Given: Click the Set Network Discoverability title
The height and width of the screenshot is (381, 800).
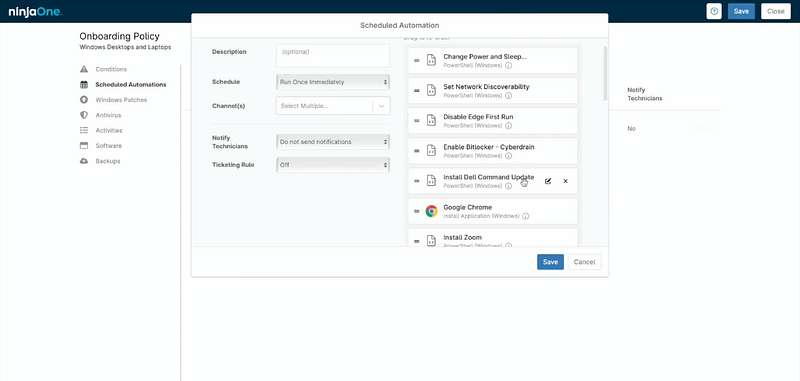Looking at the screenshot, I should [x=486, y=87].
